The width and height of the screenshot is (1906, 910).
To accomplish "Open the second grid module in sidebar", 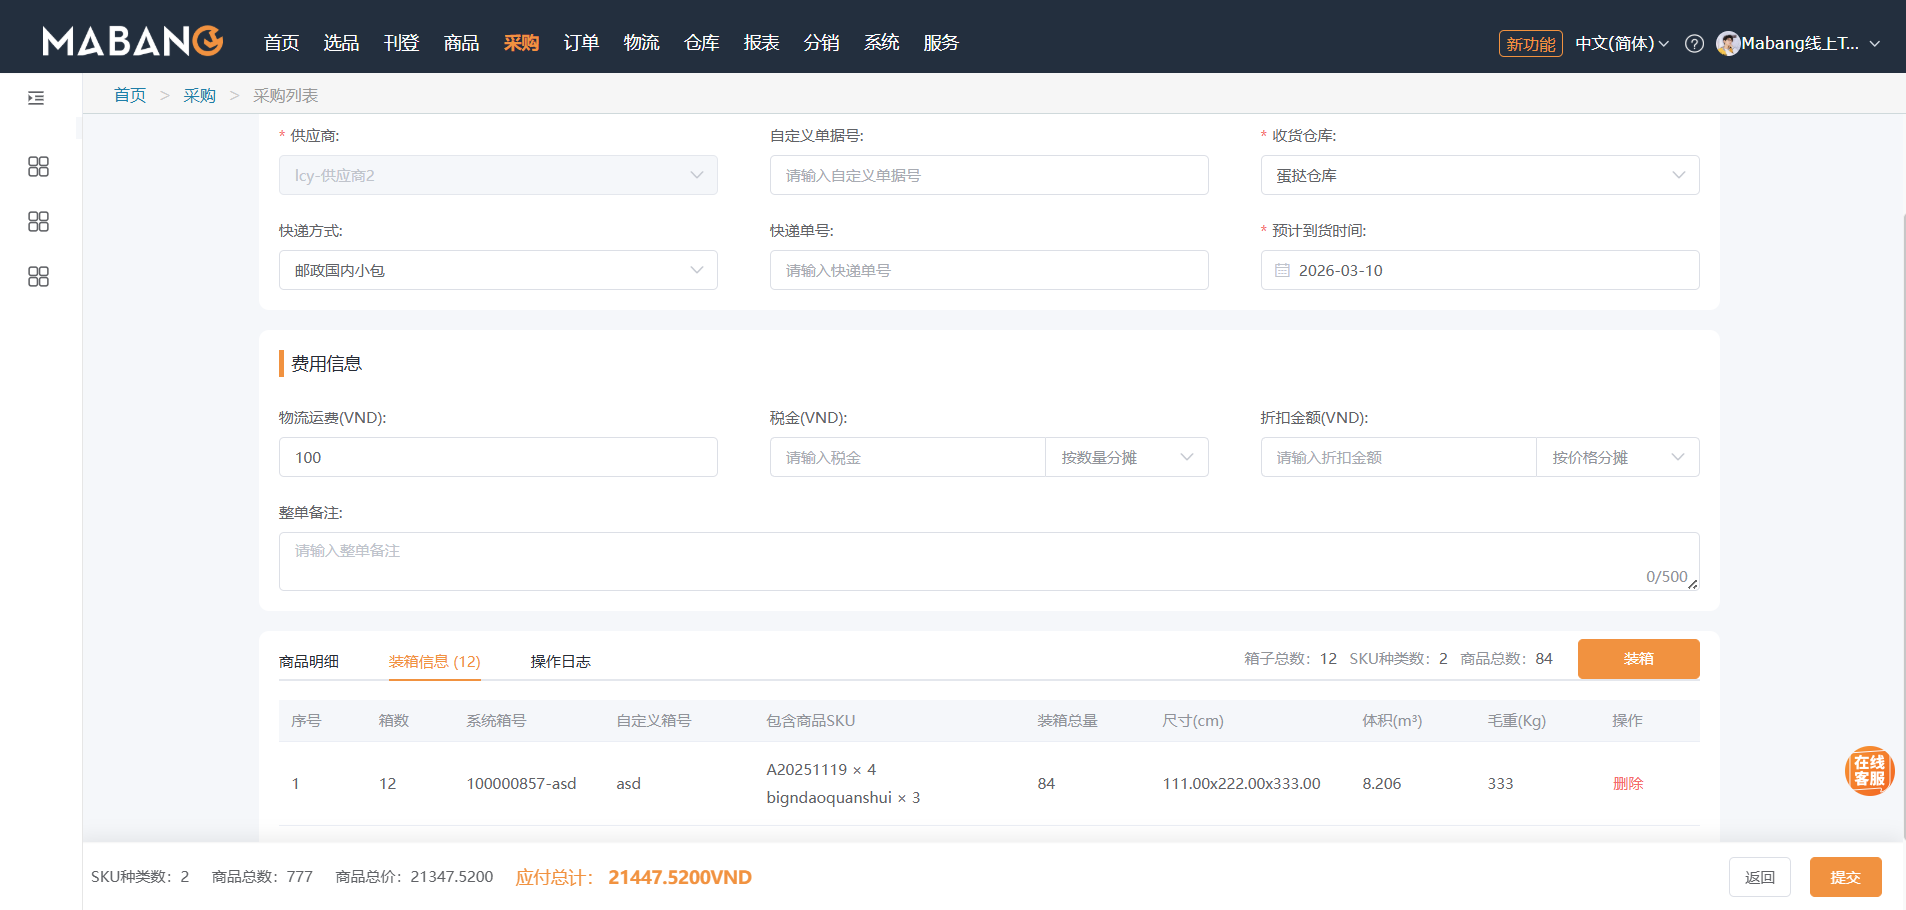I will (x=37, y=221).
